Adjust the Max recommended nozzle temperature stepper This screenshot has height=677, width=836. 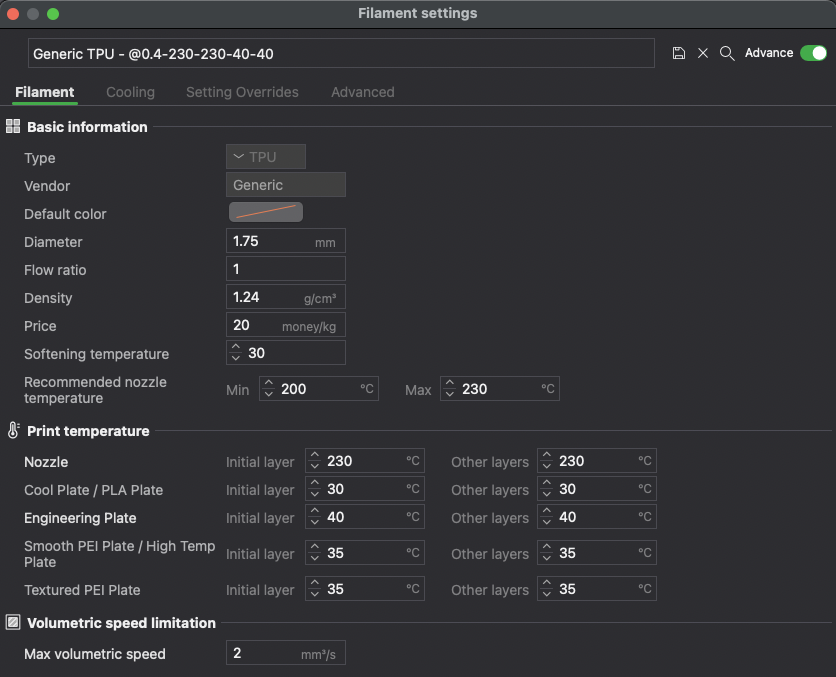click(450, 389)
